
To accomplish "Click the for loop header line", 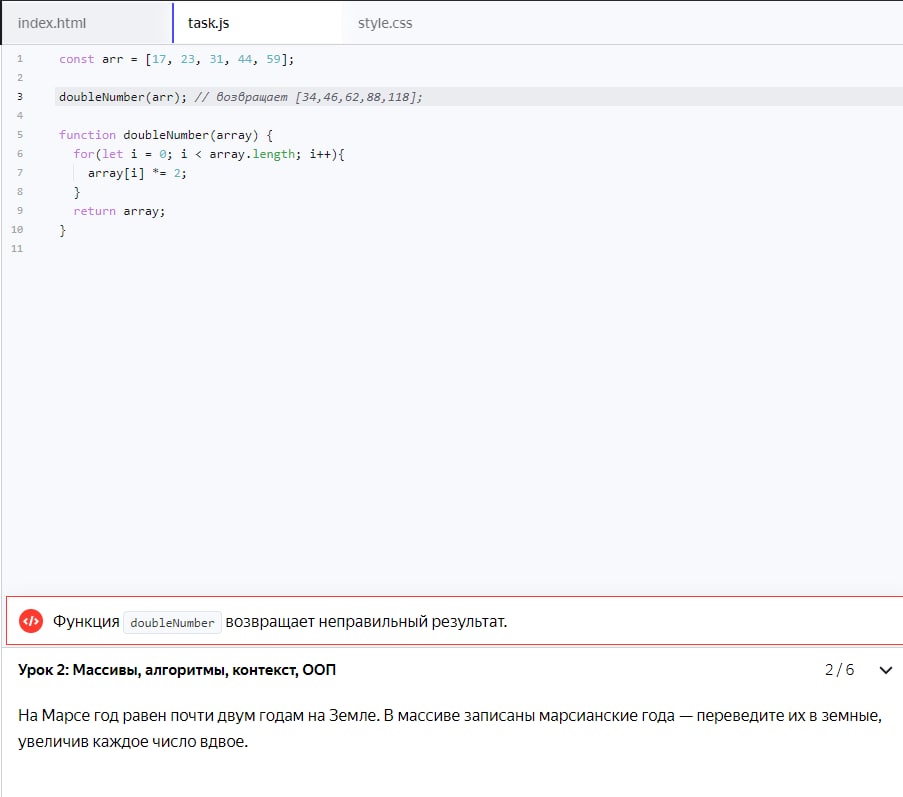I will point(208,154).
